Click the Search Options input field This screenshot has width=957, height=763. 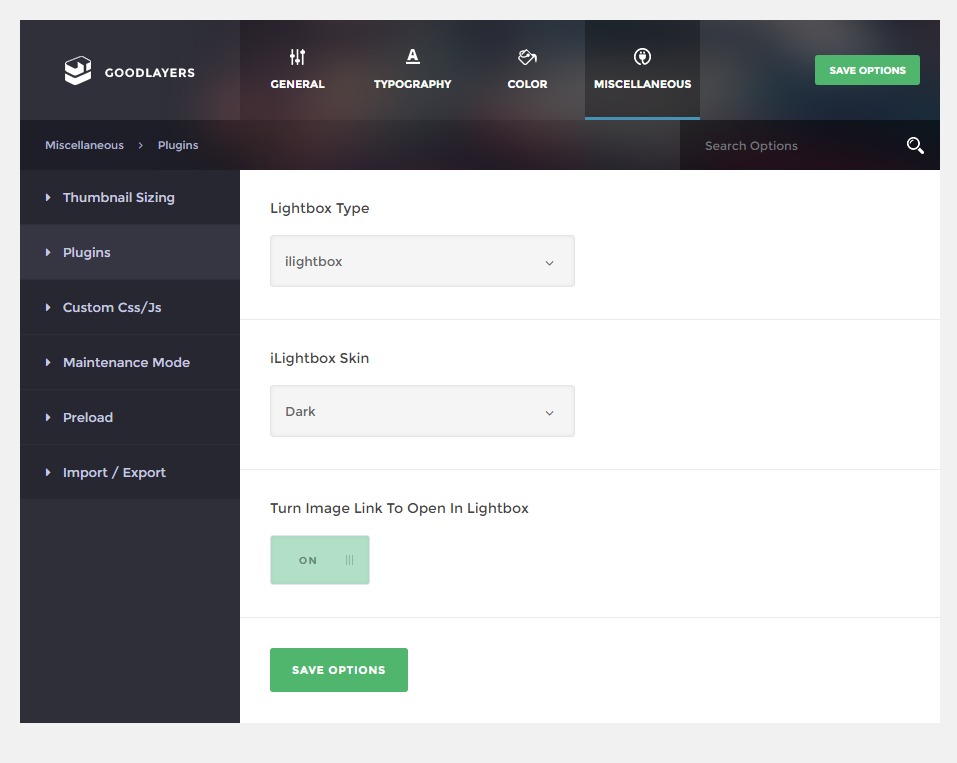pyautogui.click(x=793, y=145)
